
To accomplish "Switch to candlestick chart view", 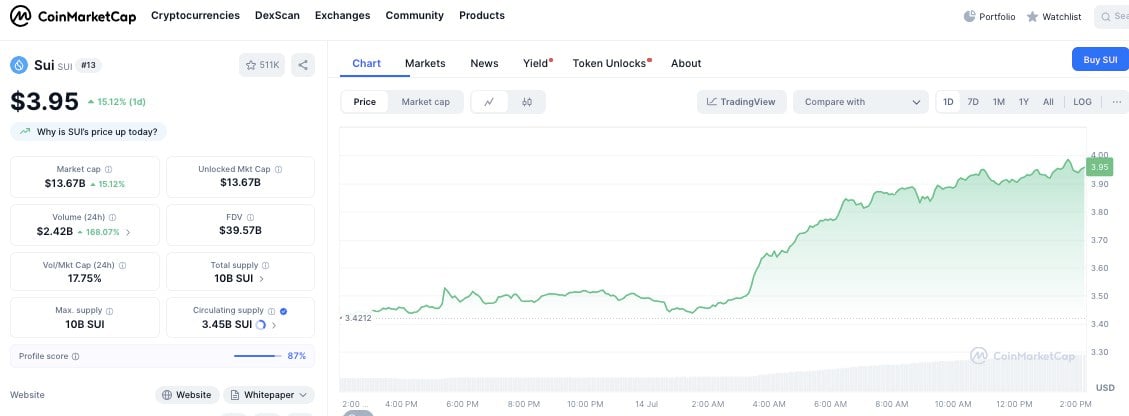I will pyautogui.click(x=526, y=102).
